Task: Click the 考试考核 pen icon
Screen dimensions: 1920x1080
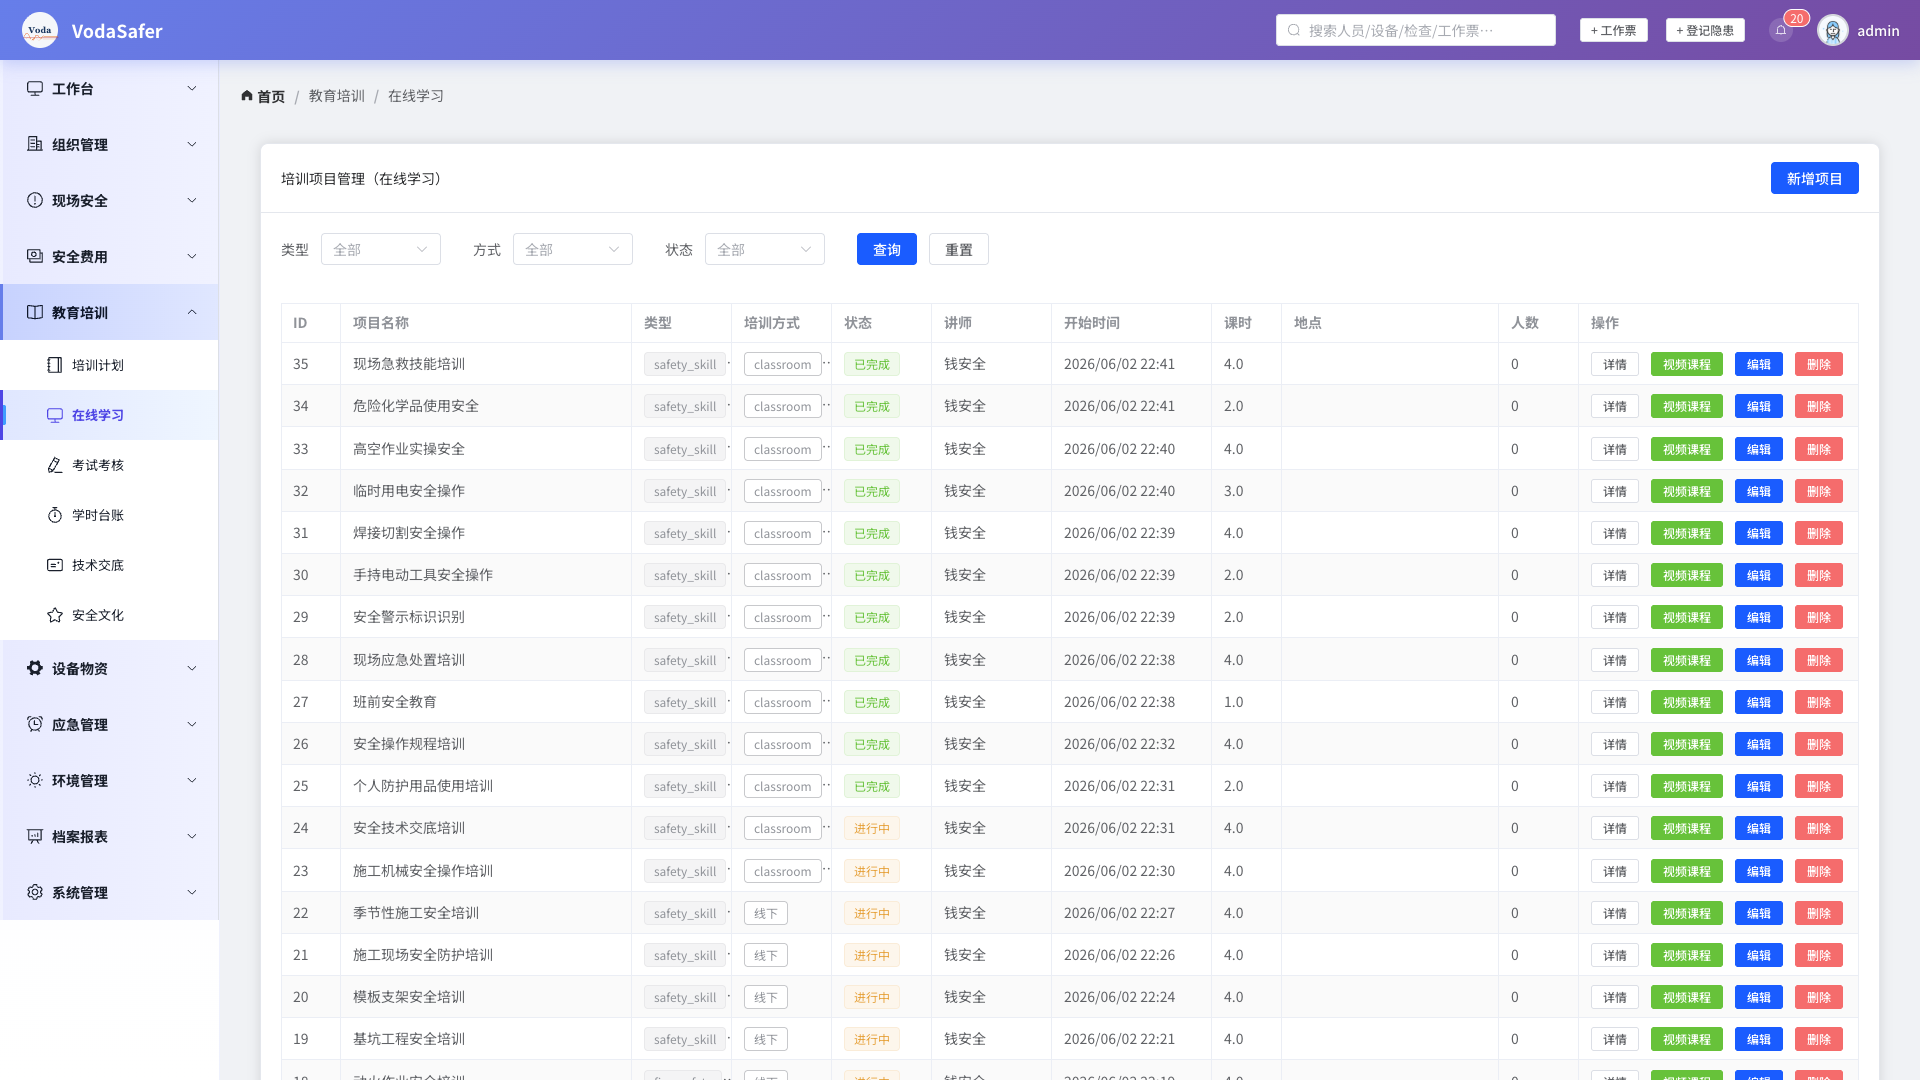Action: coord(55,465)
